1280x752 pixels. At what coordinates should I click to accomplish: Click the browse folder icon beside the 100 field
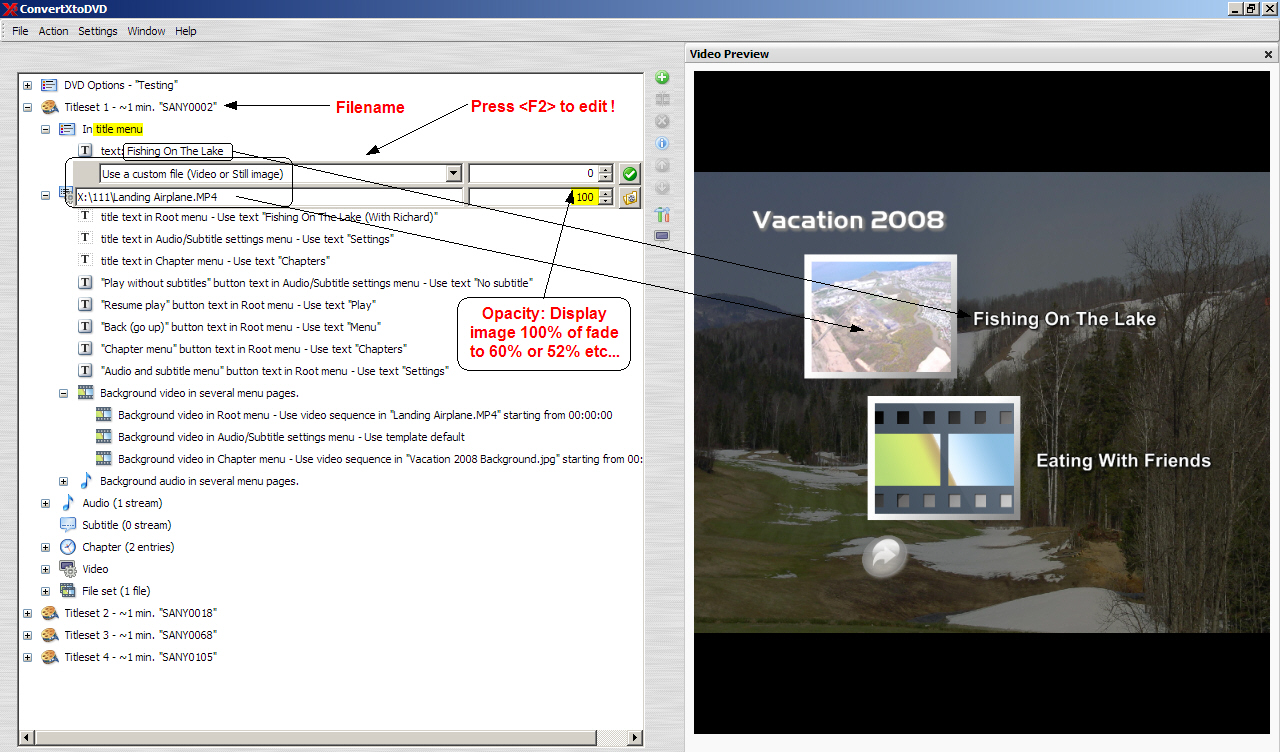coord(629,198)
